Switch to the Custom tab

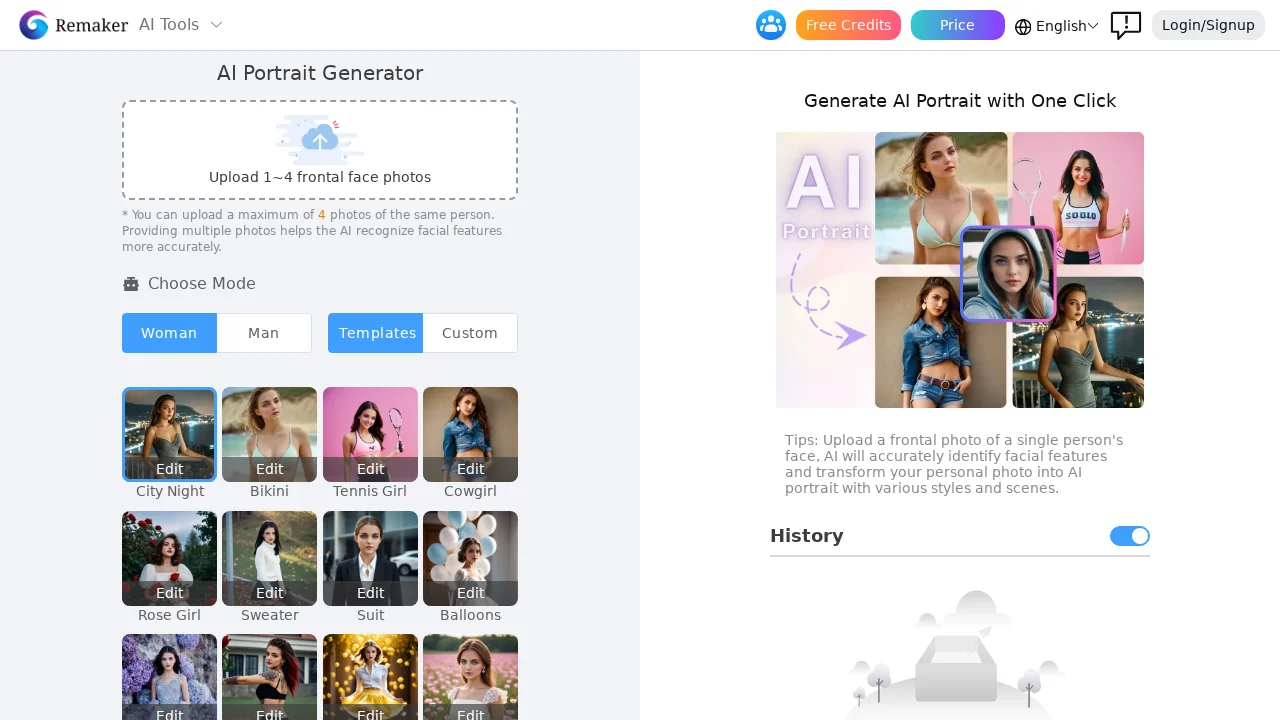pos(470,333)
